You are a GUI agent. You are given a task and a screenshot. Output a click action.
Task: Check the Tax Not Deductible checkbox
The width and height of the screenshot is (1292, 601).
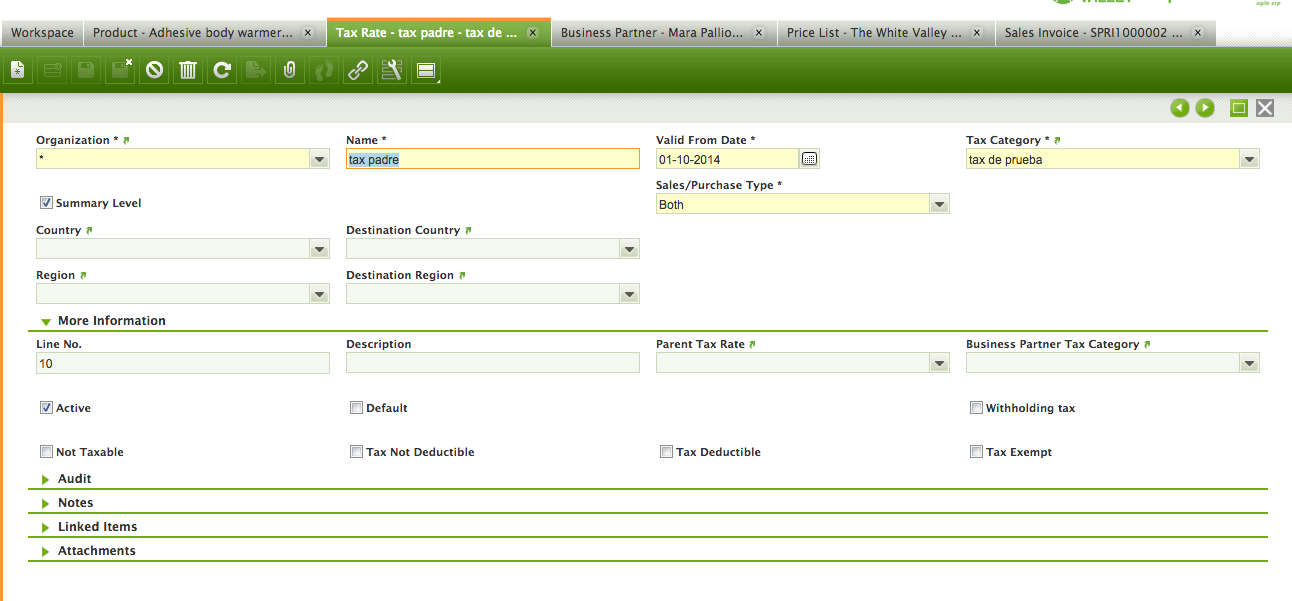click(x=356, y=452)
